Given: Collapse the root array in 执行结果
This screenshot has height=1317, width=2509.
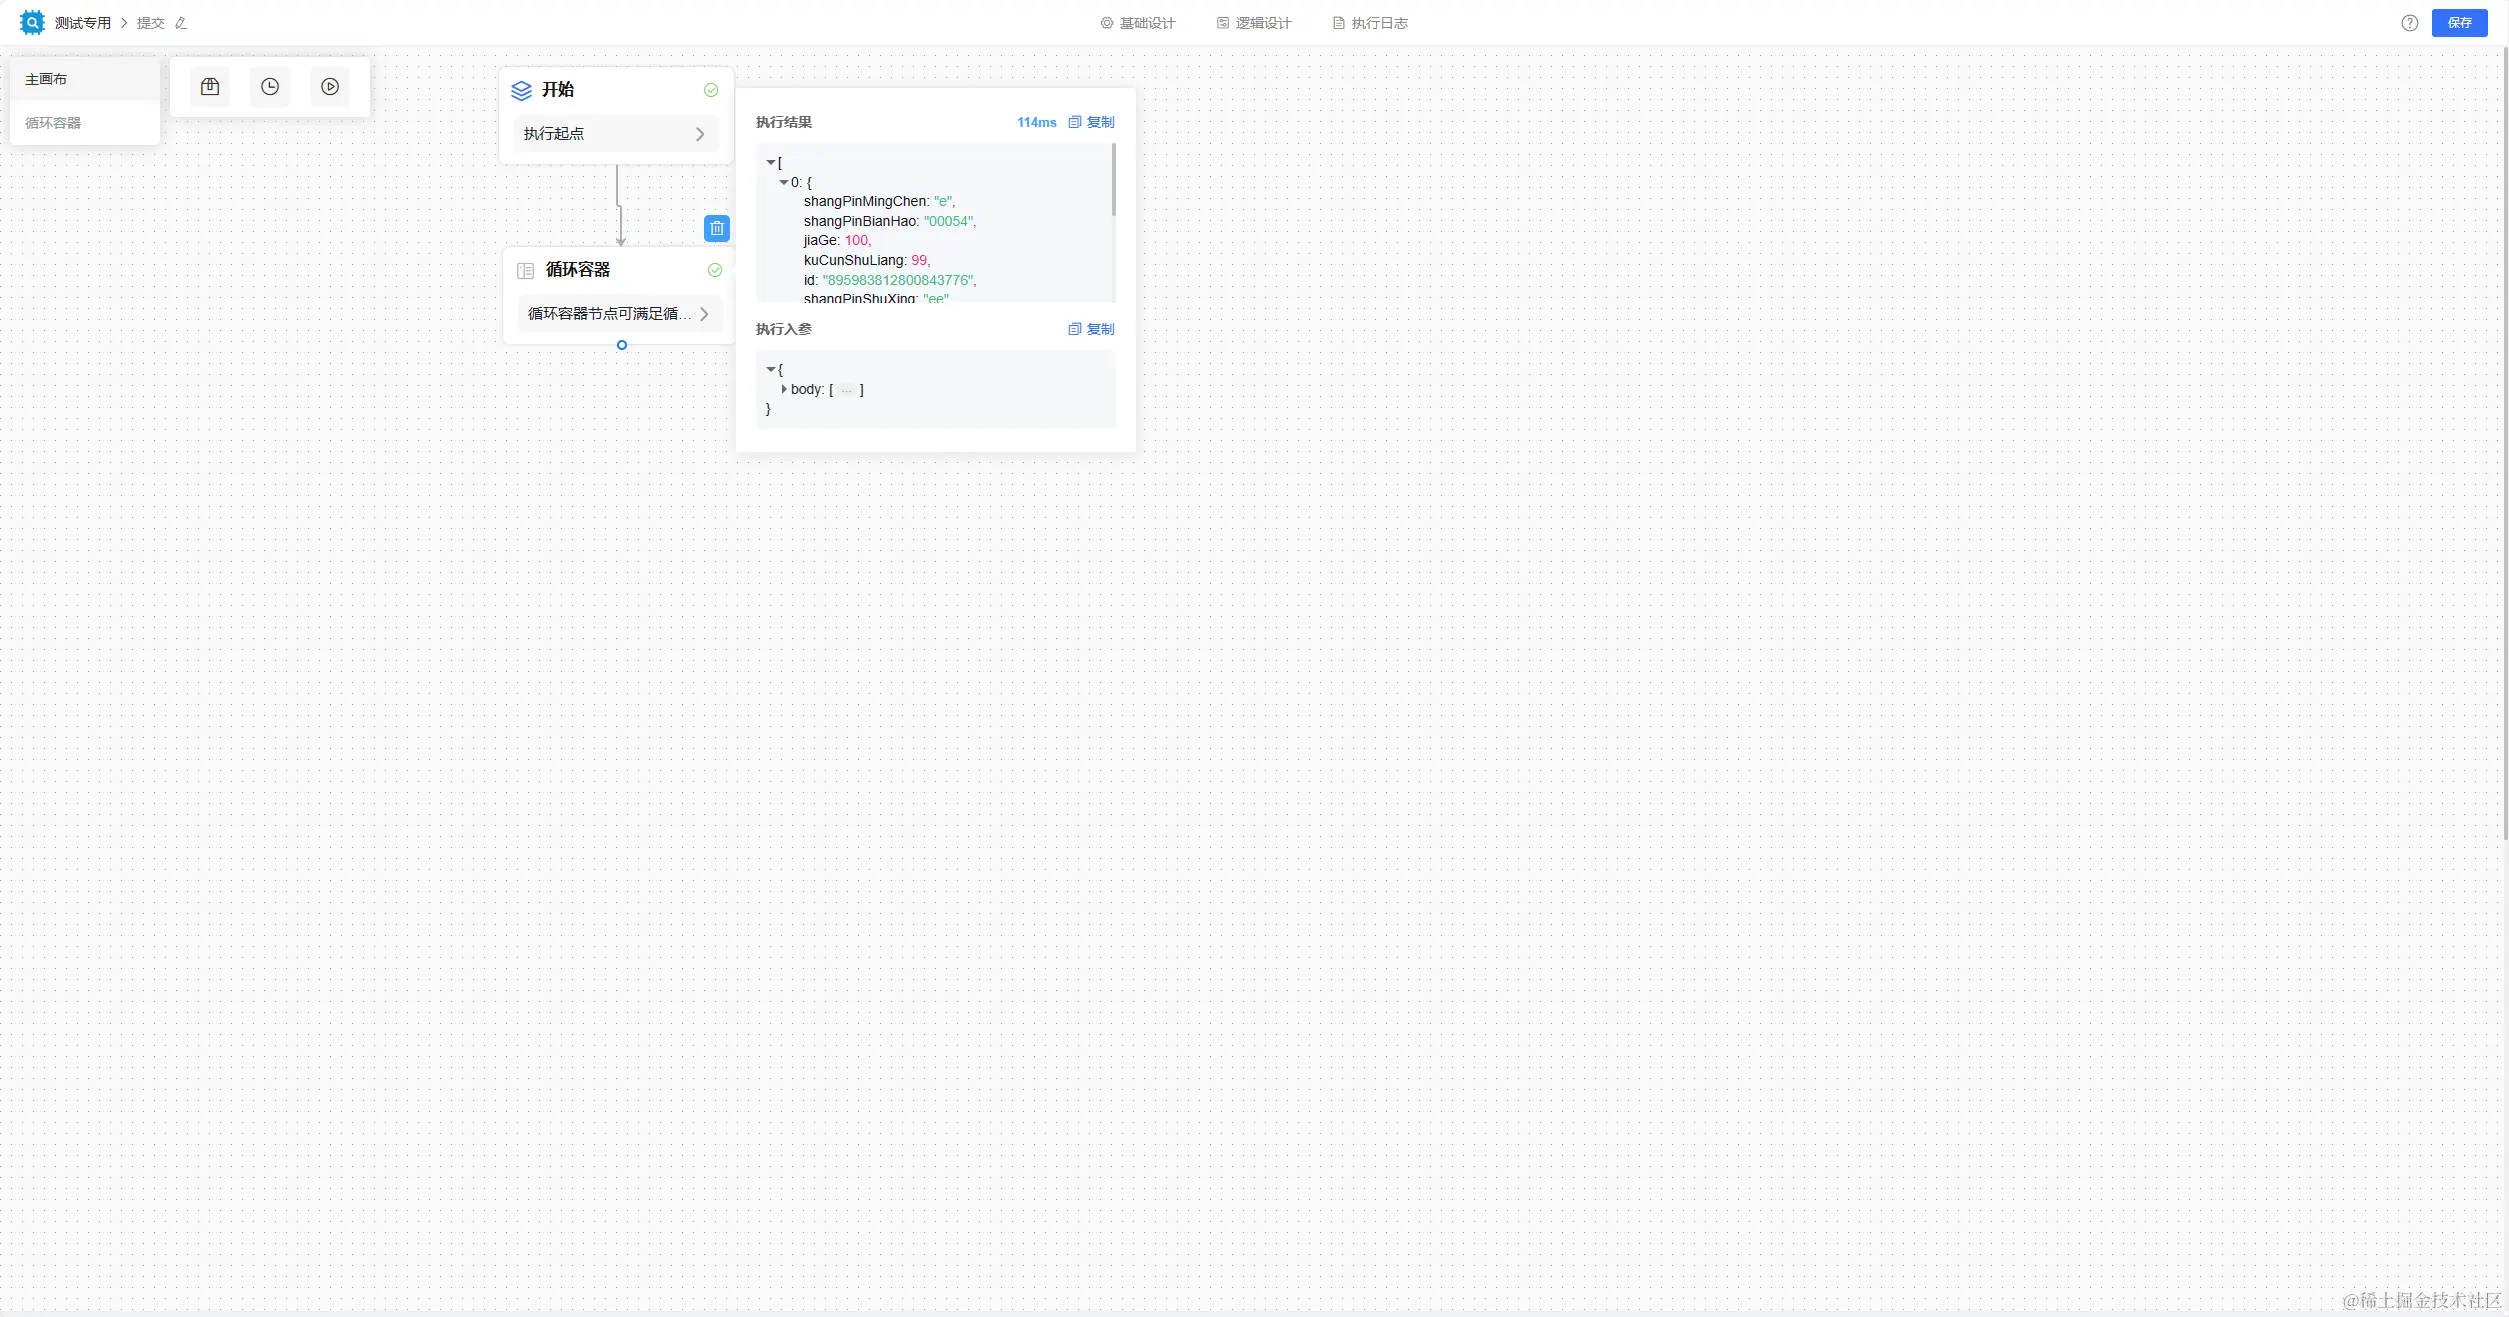Looking at the screenshot, I should click(771, 162).
